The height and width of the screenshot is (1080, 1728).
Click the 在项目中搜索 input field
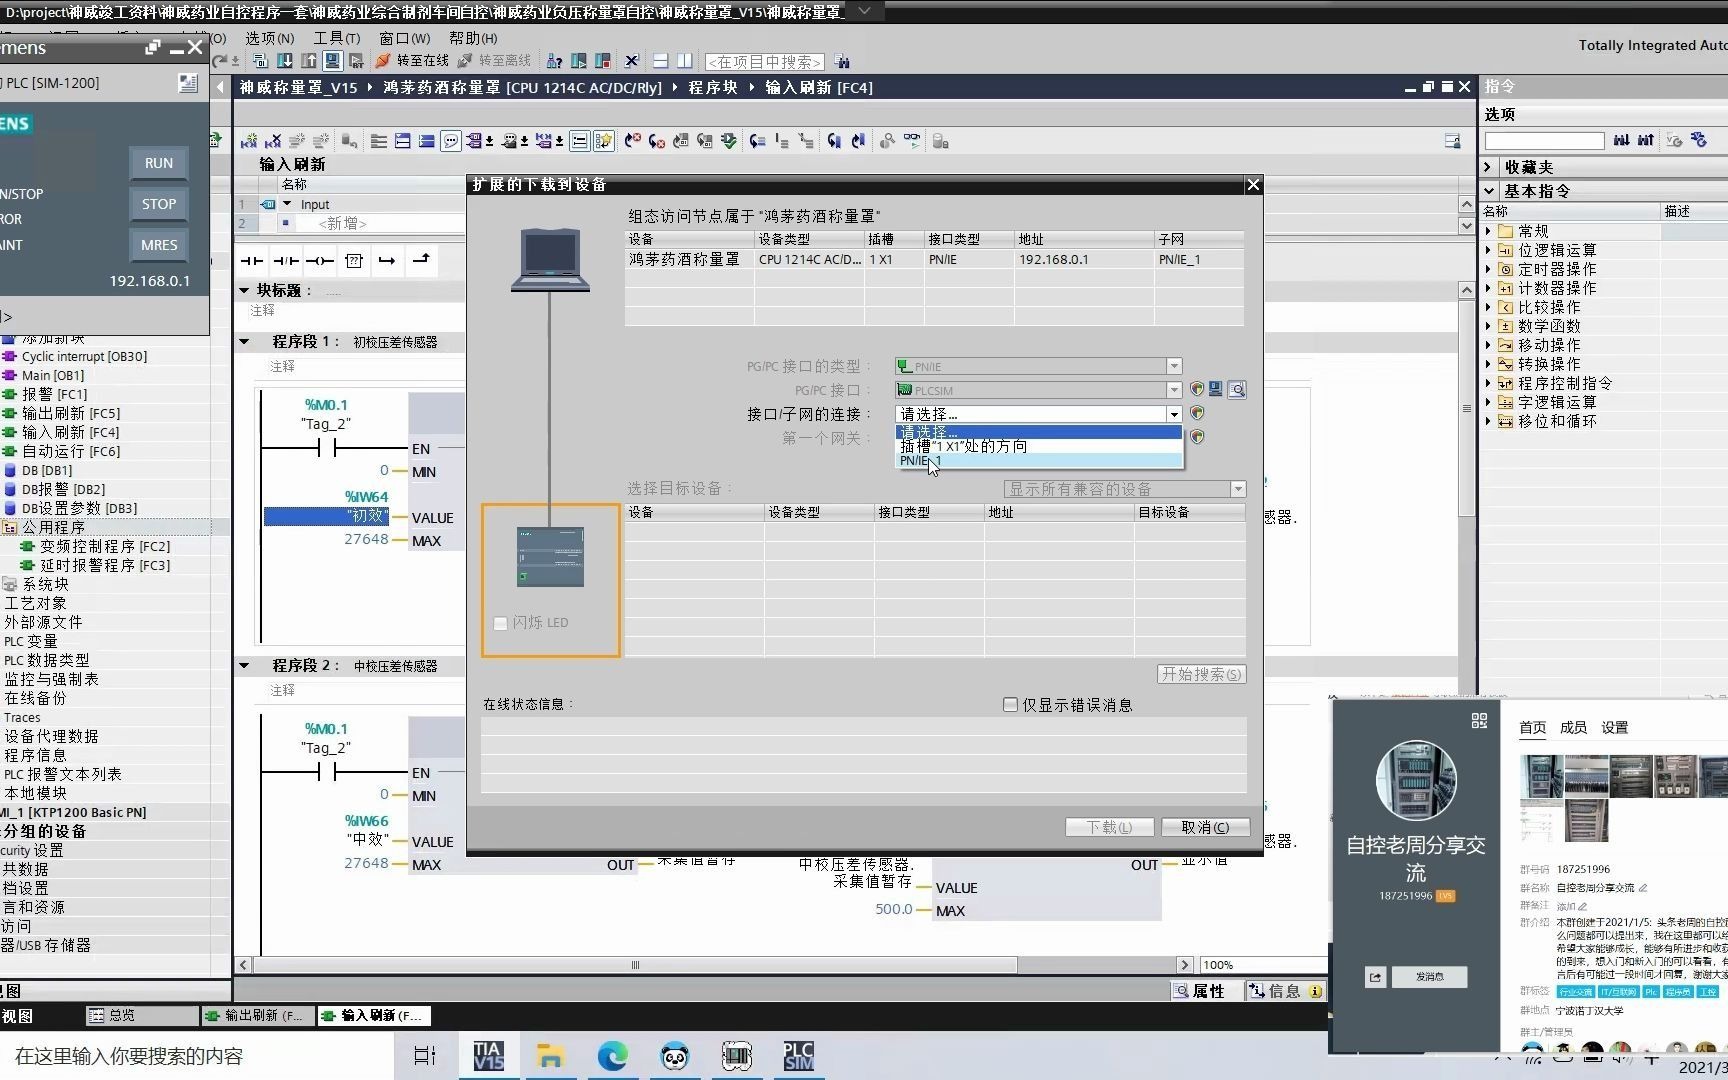coord(765,62)
